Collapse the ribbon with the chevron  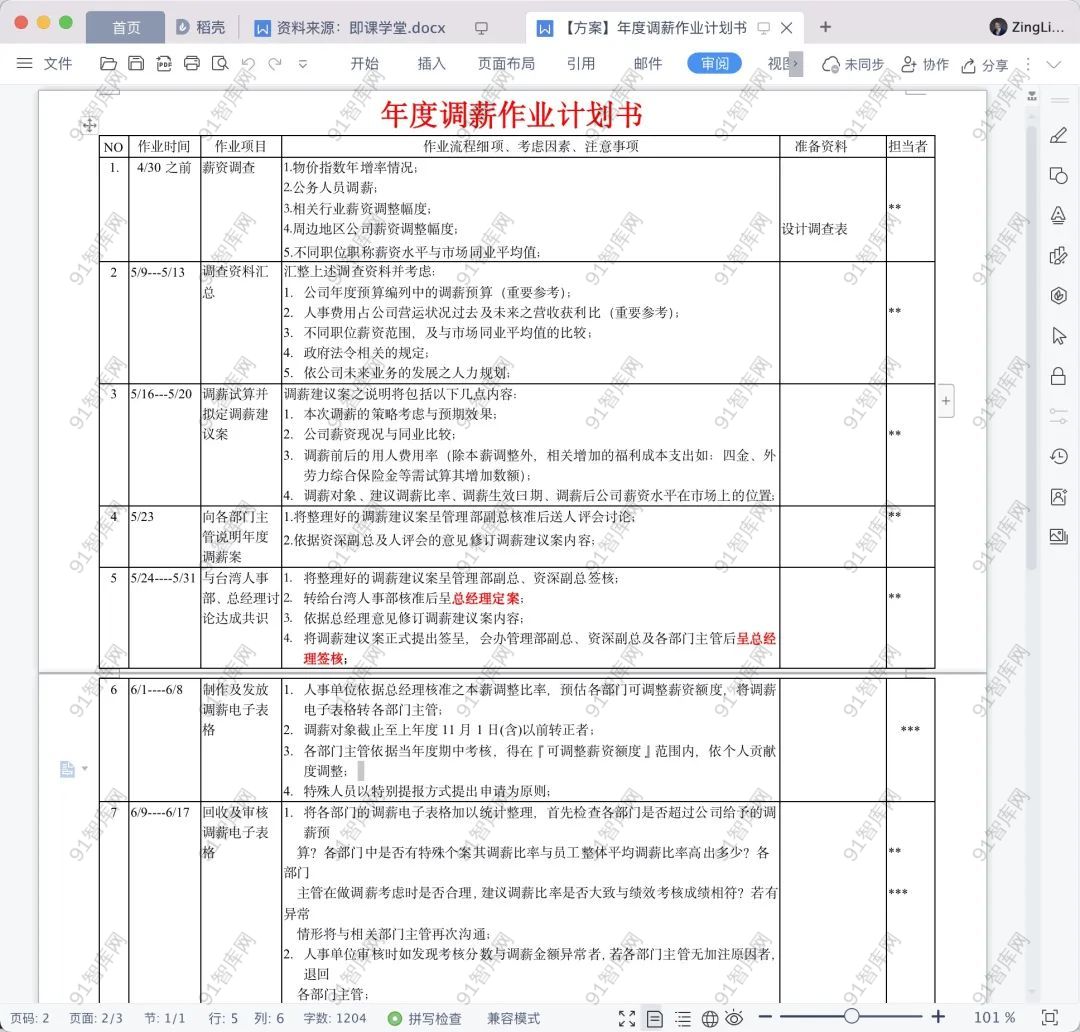(x=1053, y=64)
